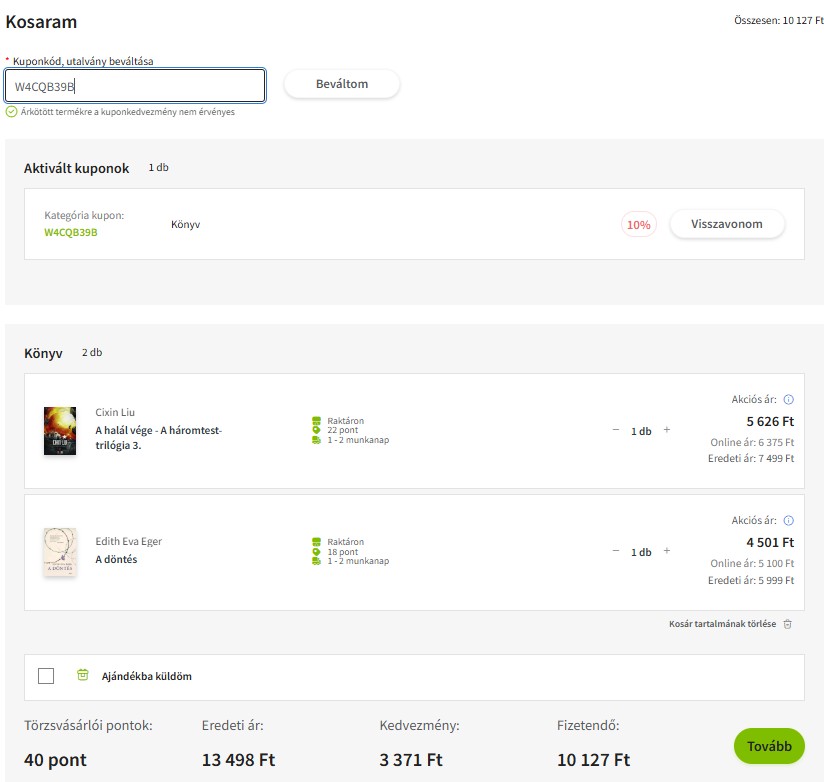
Task: Click the Online ár: 6 375 Ft text
Action: pyautogui.click(x=752, y=443)
